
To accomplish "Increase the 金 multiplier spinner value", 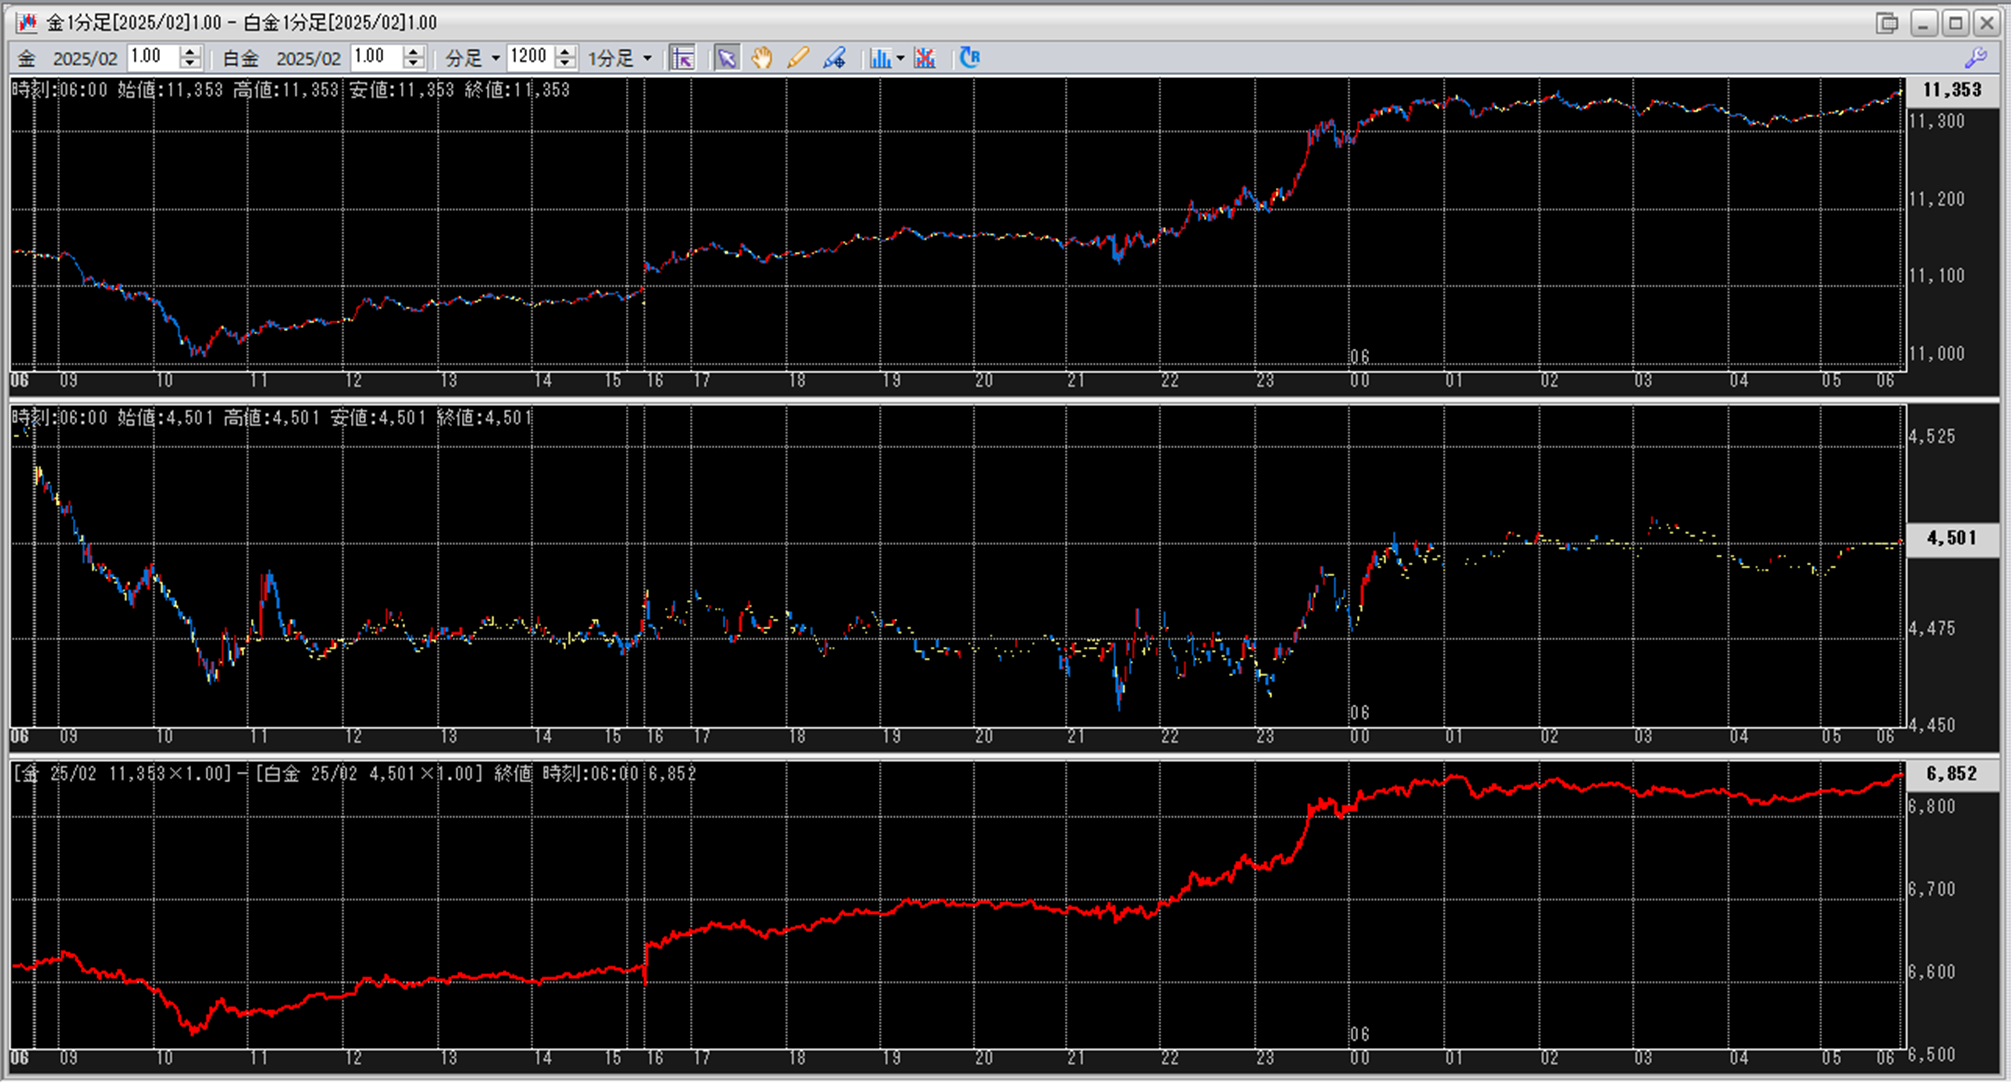I will pyautogui.click(x=191, y=51).
